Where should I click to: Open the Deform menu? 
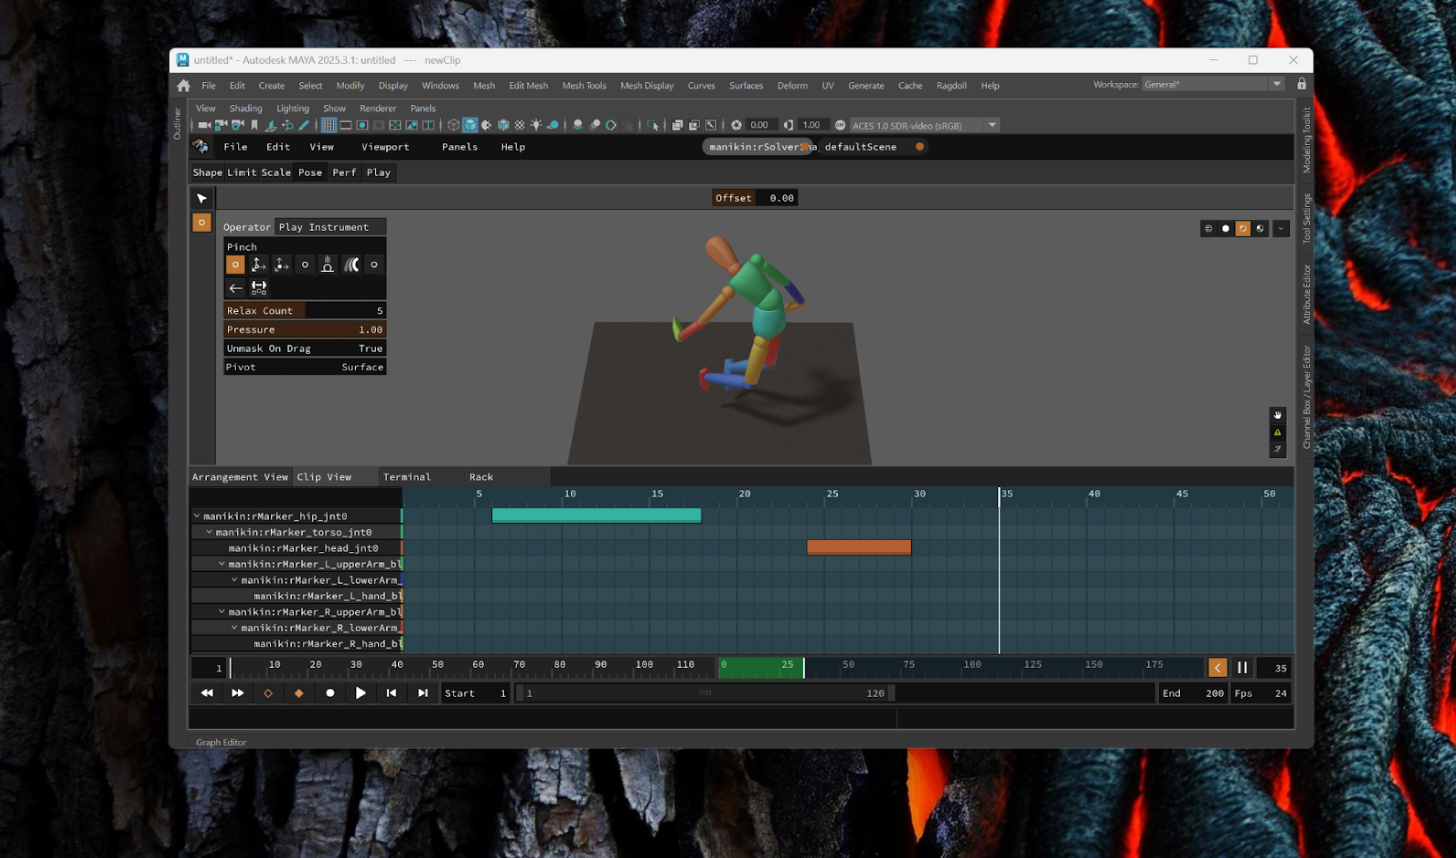click(x=792, y=86)
